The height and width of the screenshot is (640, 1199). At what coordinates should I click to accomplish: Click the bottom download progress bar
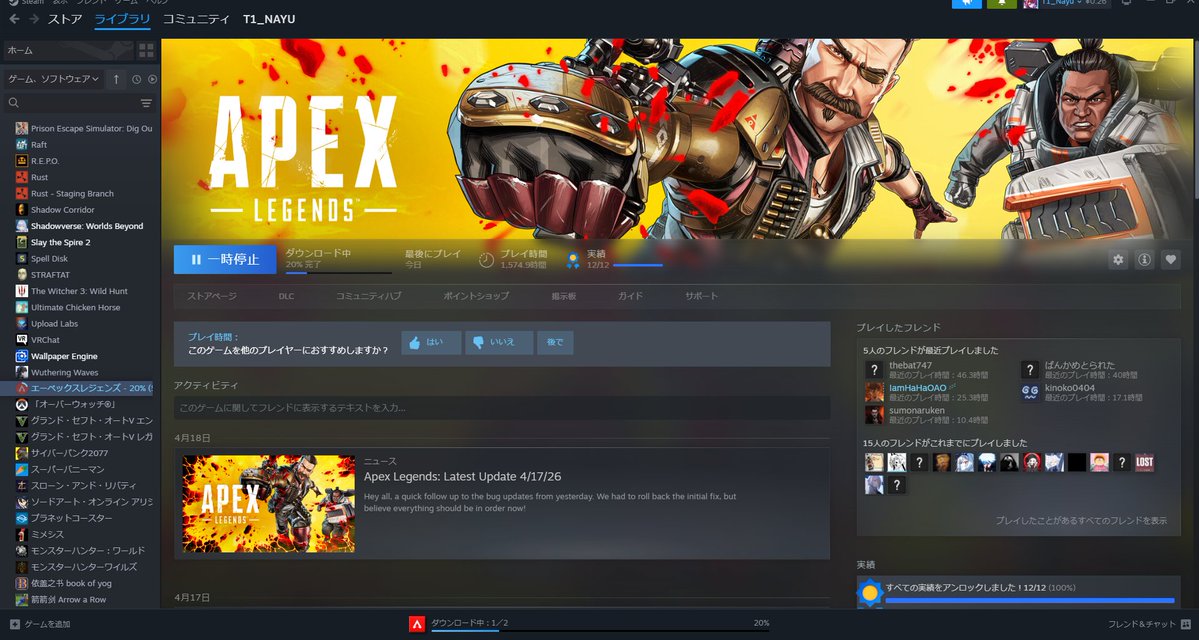[x=600, y=631]
